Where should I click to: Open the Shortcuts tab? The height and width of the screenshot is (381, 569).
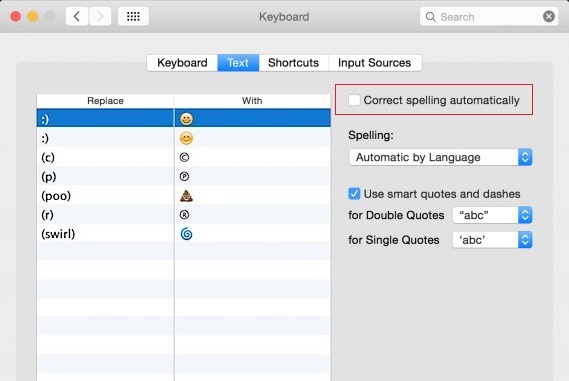(294, 63)
